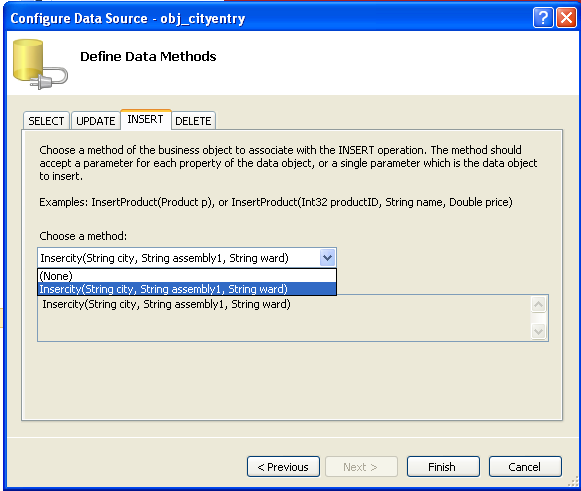
Task: Select the INSERT tab
Action: tap(145, 119)
